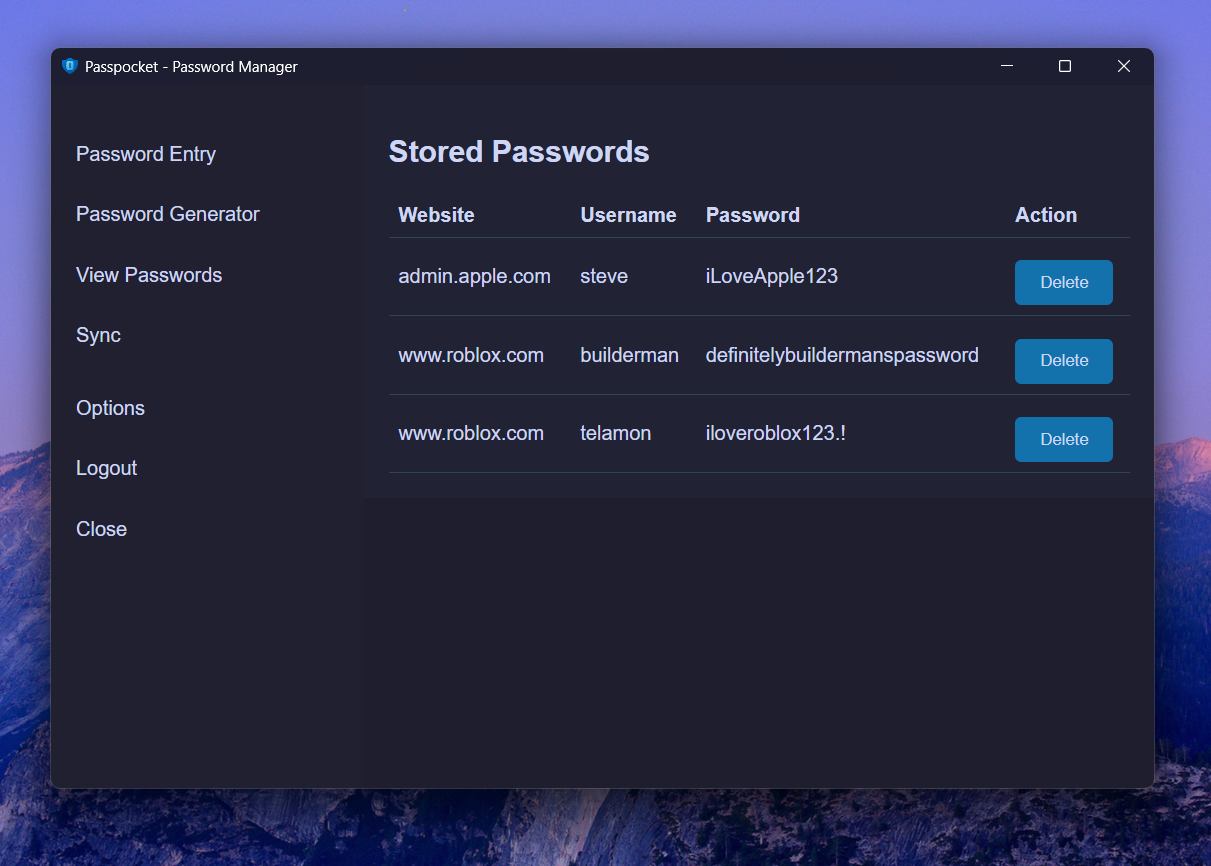Delete the admin.apple.com steve entry

pyautogui.click(x=1064, y=282)
